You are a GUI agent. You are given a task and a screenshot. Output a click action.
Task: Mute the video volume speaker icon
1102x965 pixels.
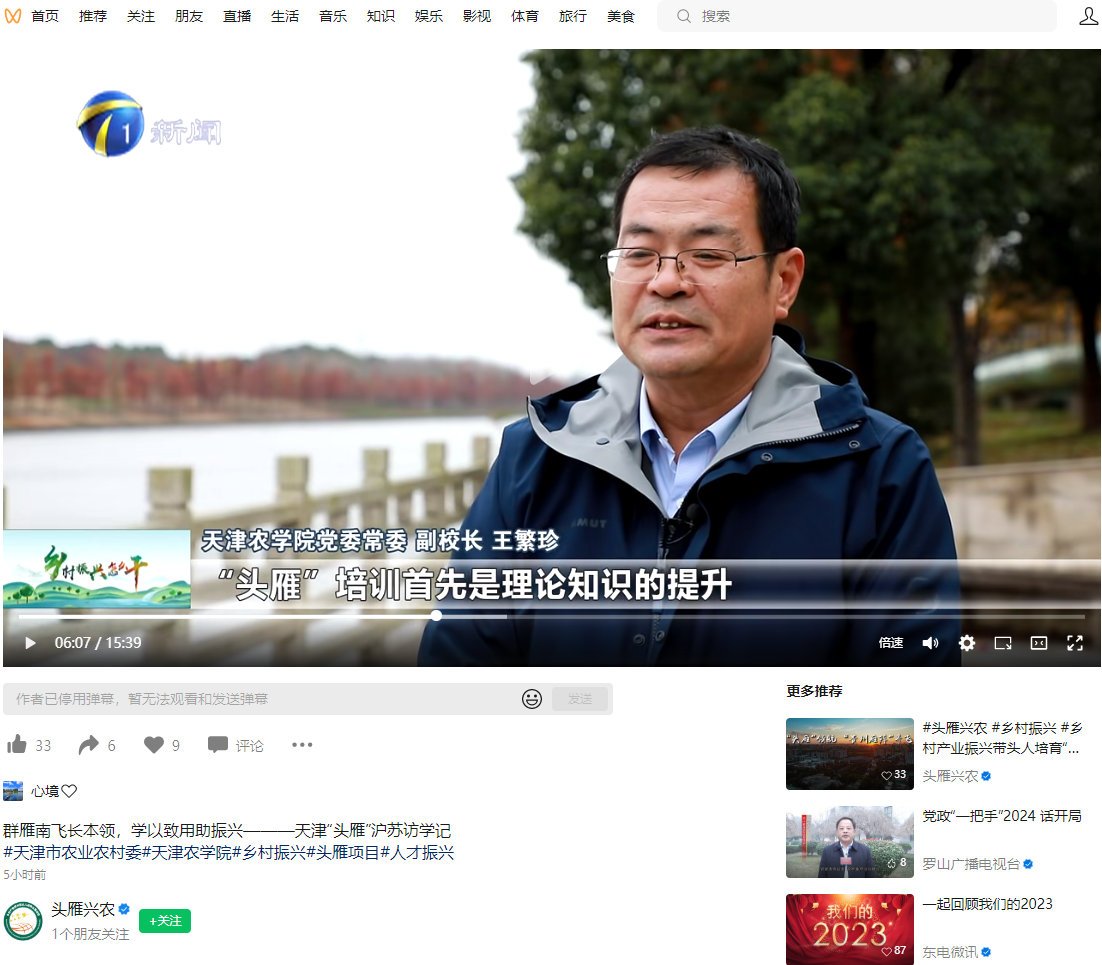[x=930, y=643]
